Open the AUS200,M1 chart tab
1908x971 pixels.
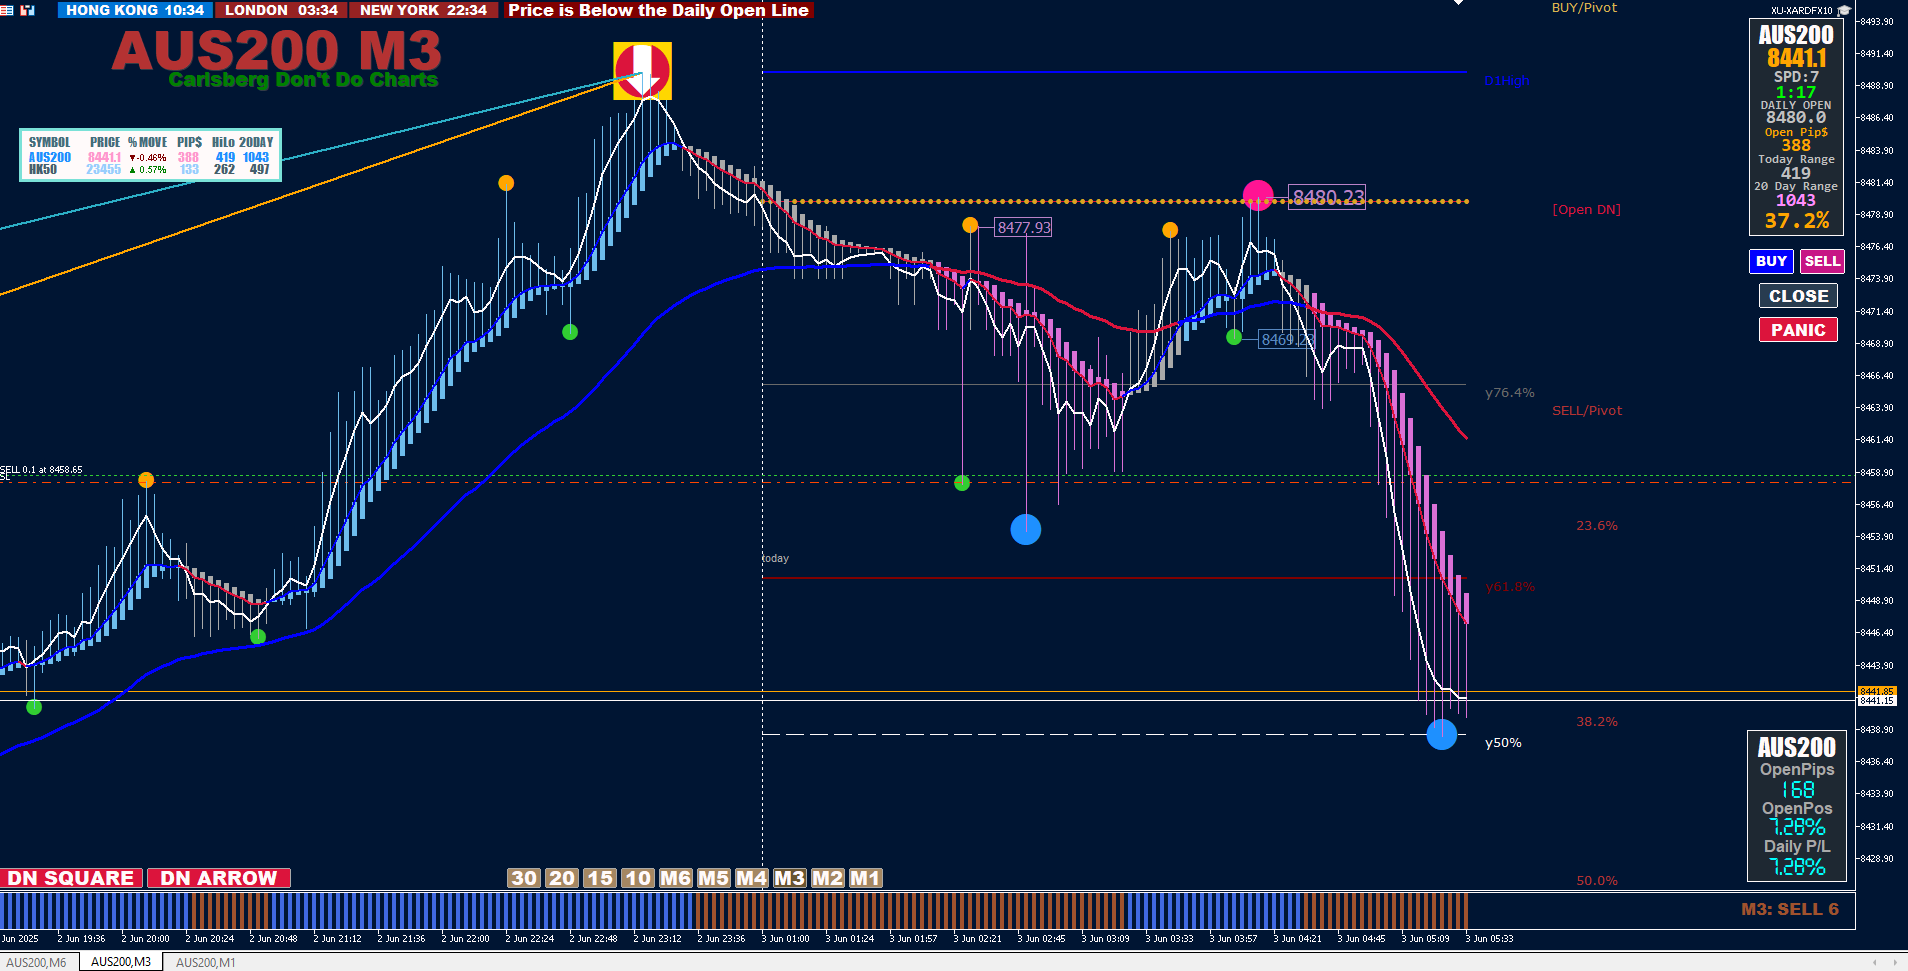pyautogui.click(x=206, y=962)
